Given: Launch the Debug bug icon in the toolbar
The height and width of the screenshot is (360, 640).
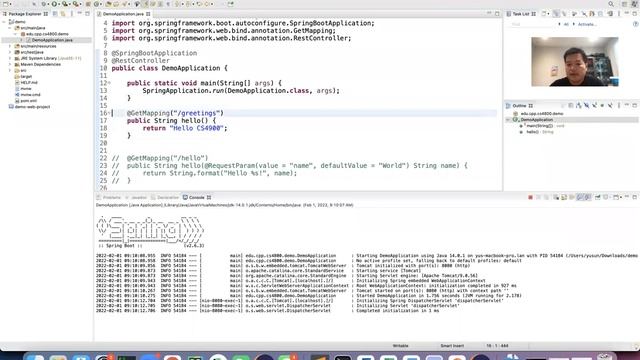Looking at the screenshot, I should pos(44,4).
